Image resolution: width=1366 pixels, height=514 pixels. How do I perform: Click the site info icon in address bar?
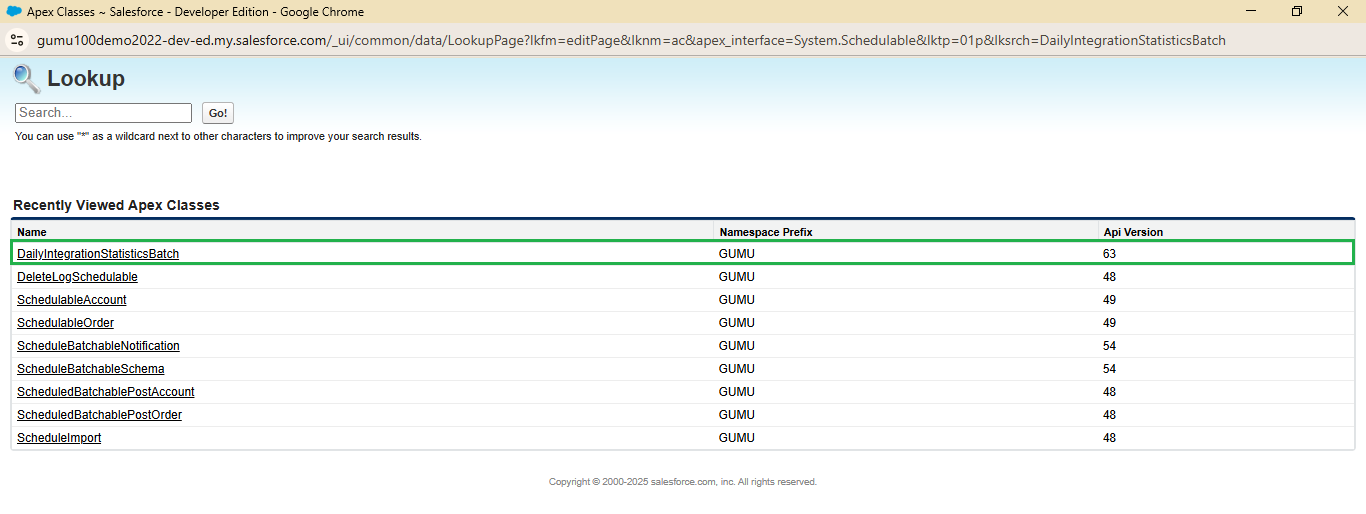pos(16,41)
